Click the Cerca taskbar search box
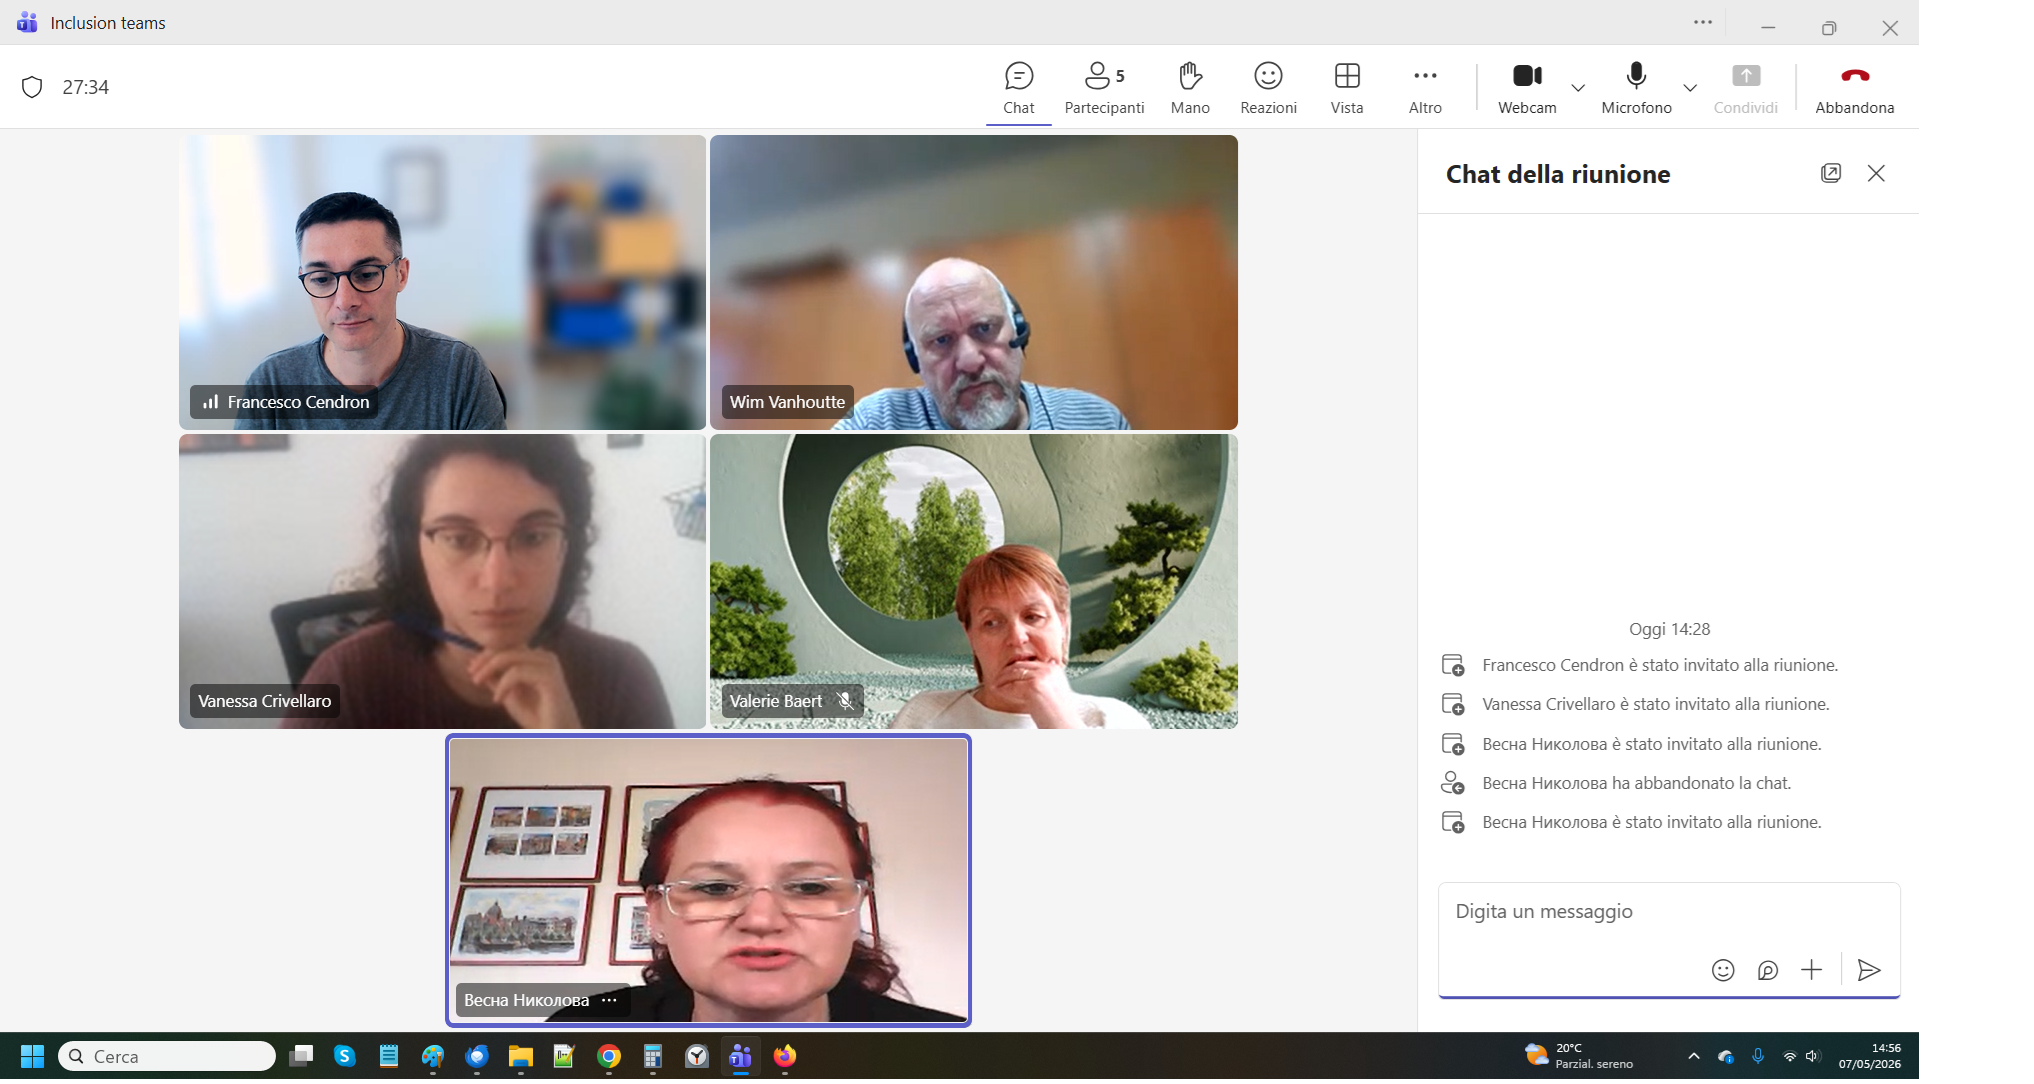This screenshot has width=2034, height=1084. point(167,1056)
